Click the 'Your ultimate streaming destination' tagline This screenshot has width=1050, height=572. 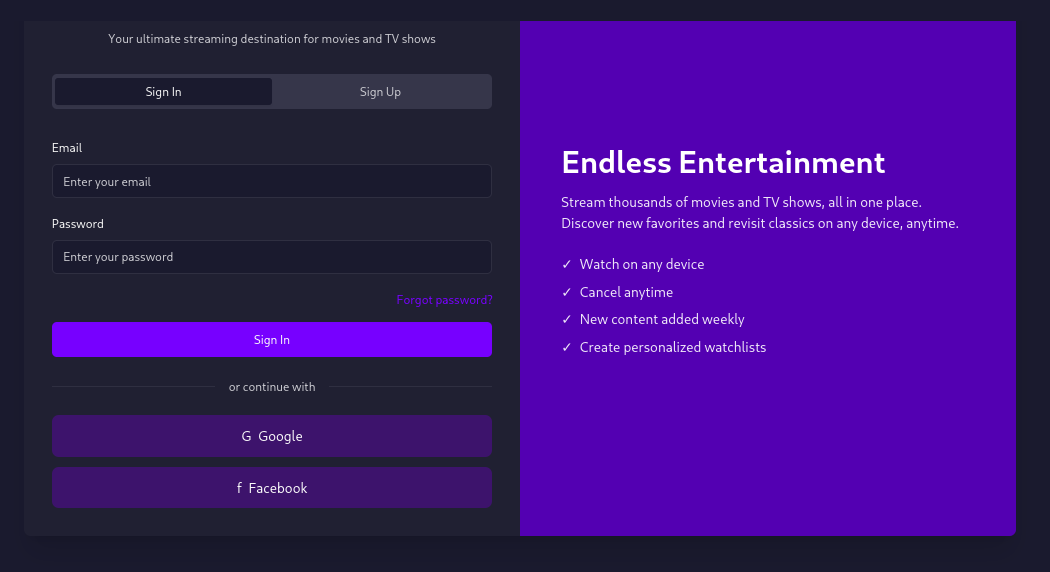tap(272, 39)
